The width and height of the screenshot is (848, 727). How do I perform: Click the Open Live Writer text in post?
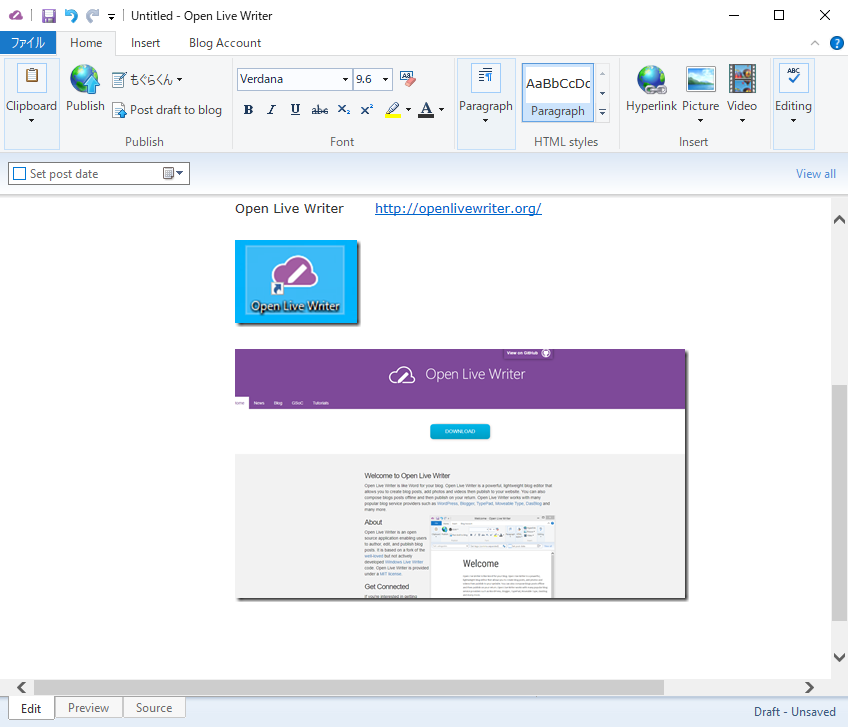click(289, 208)
